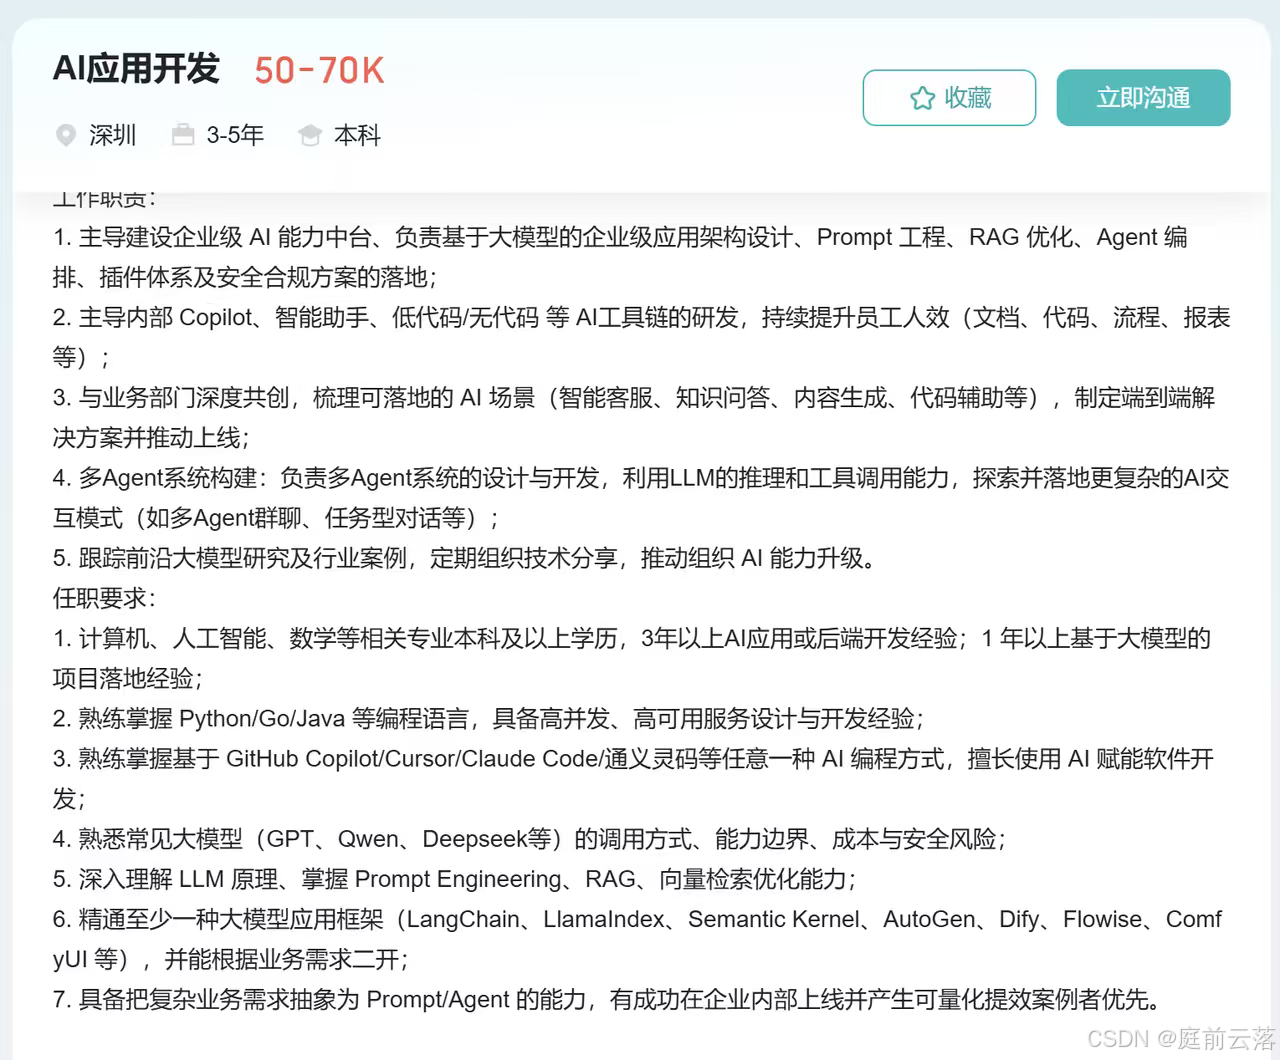The width and height of the screenshot is (1280, 1060).
Task: Click the star icon in 收藏 button
Action: 922,98
